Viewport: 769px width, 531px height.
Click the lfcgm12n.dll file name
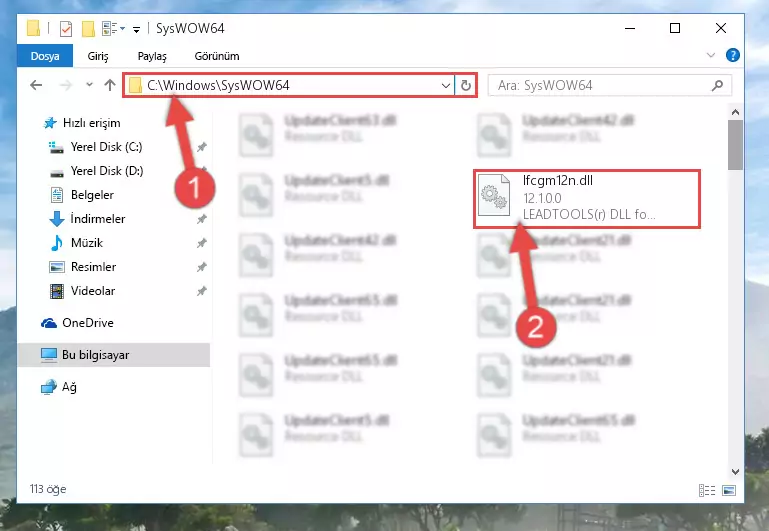(x=558, y=181)
